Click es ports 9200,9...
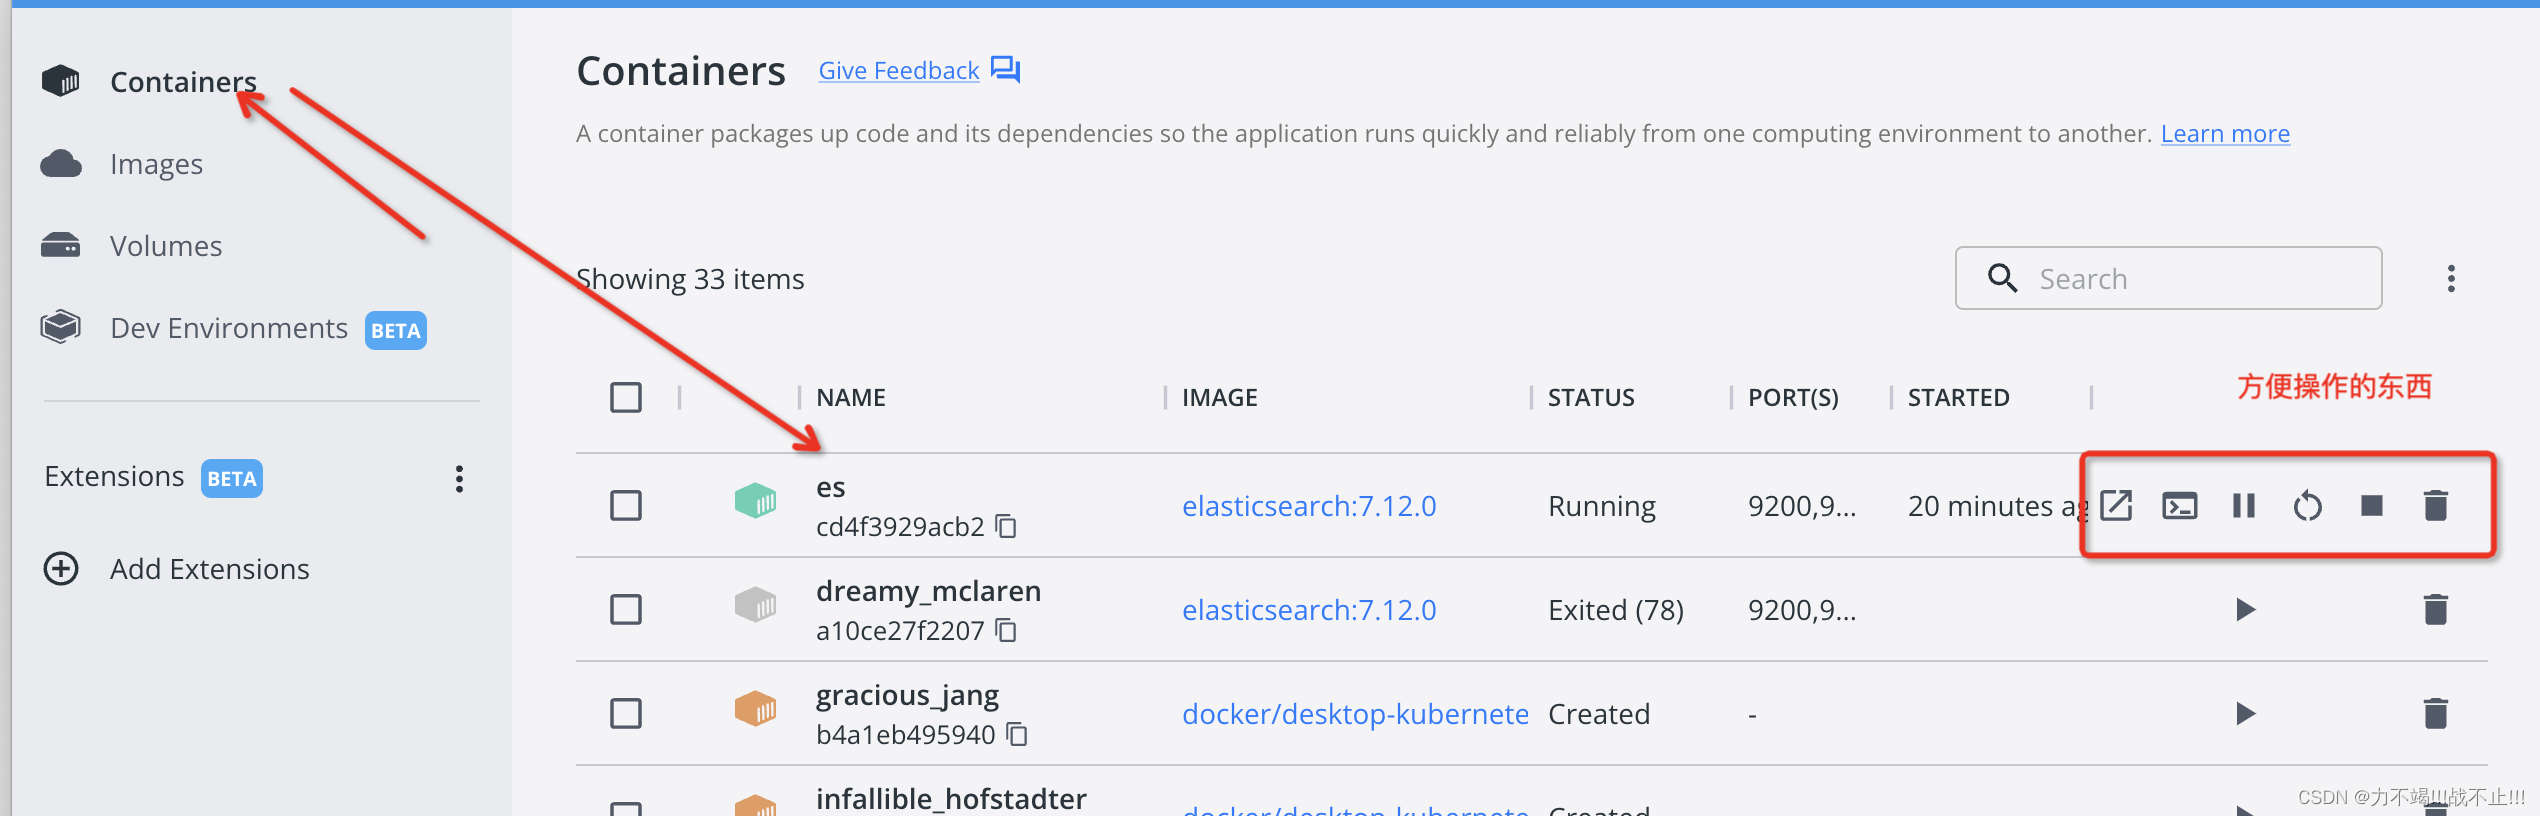Viewport: 2540px width, 816px height. click(1802, 507)
